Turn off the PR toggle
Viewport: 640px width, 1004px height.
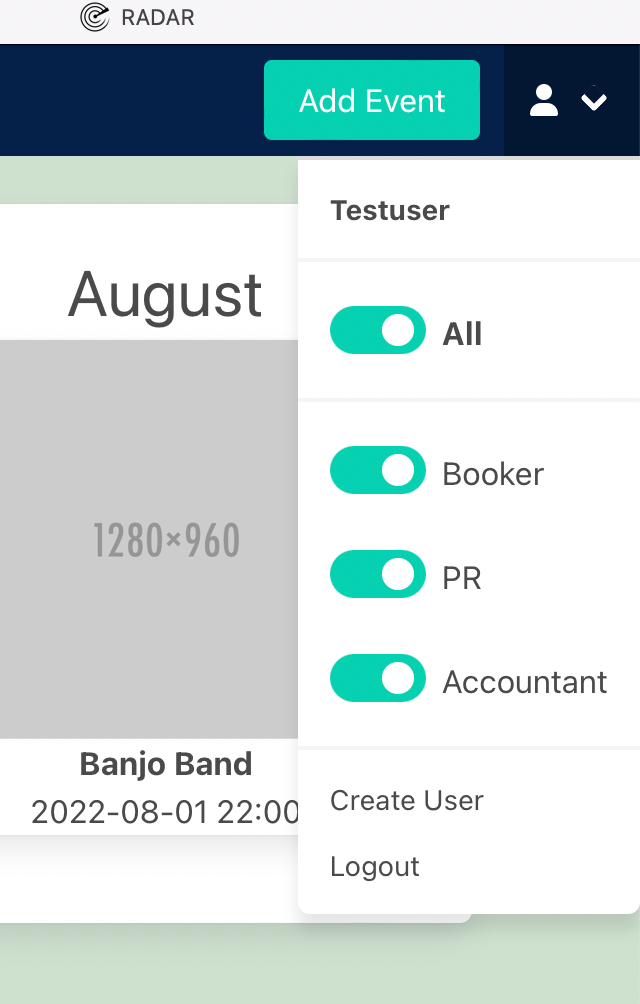tap(377, 574)
